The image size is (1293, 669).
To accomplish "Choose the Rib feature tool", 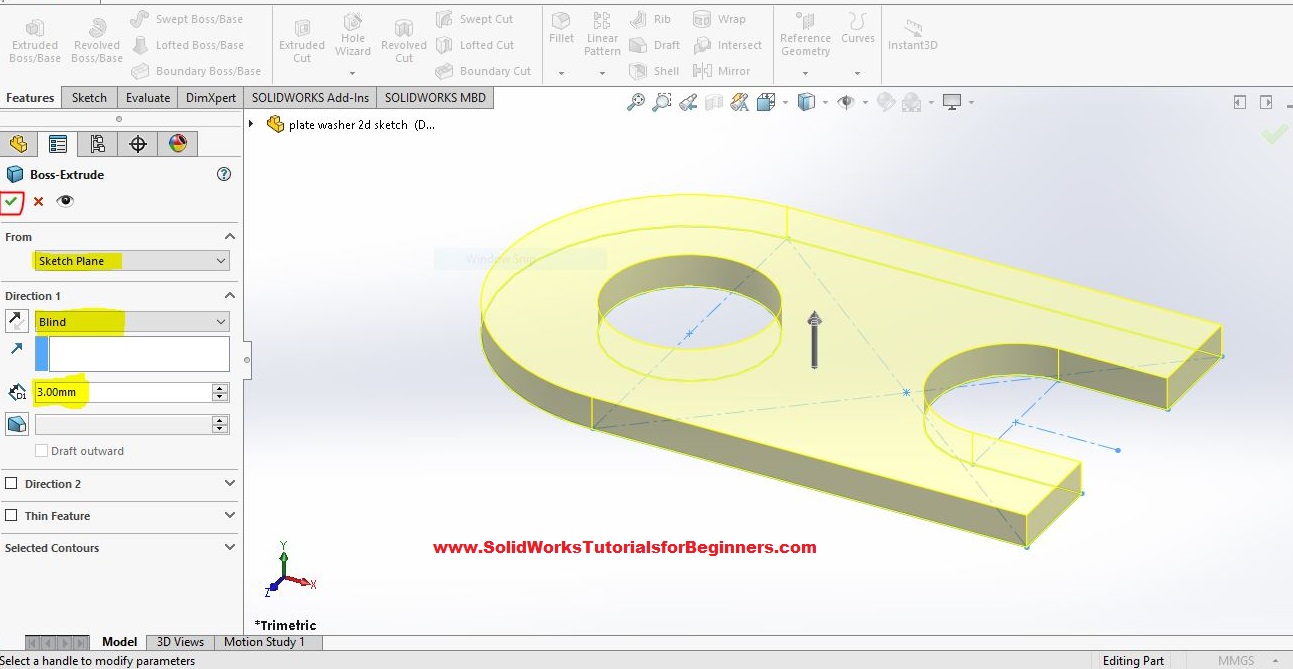I will pyautogui.click(x=650, y=19).
